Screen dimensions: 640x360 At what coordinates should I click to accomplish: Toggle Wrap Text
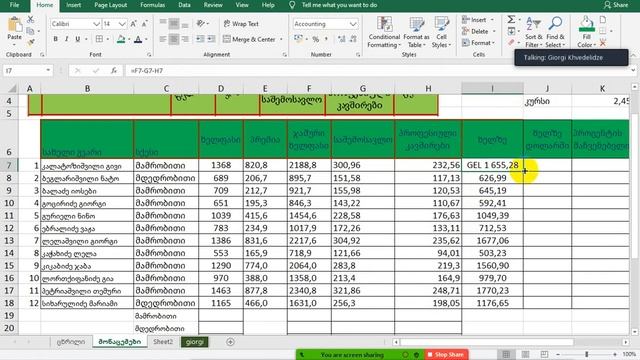click(x=241, y=24)
